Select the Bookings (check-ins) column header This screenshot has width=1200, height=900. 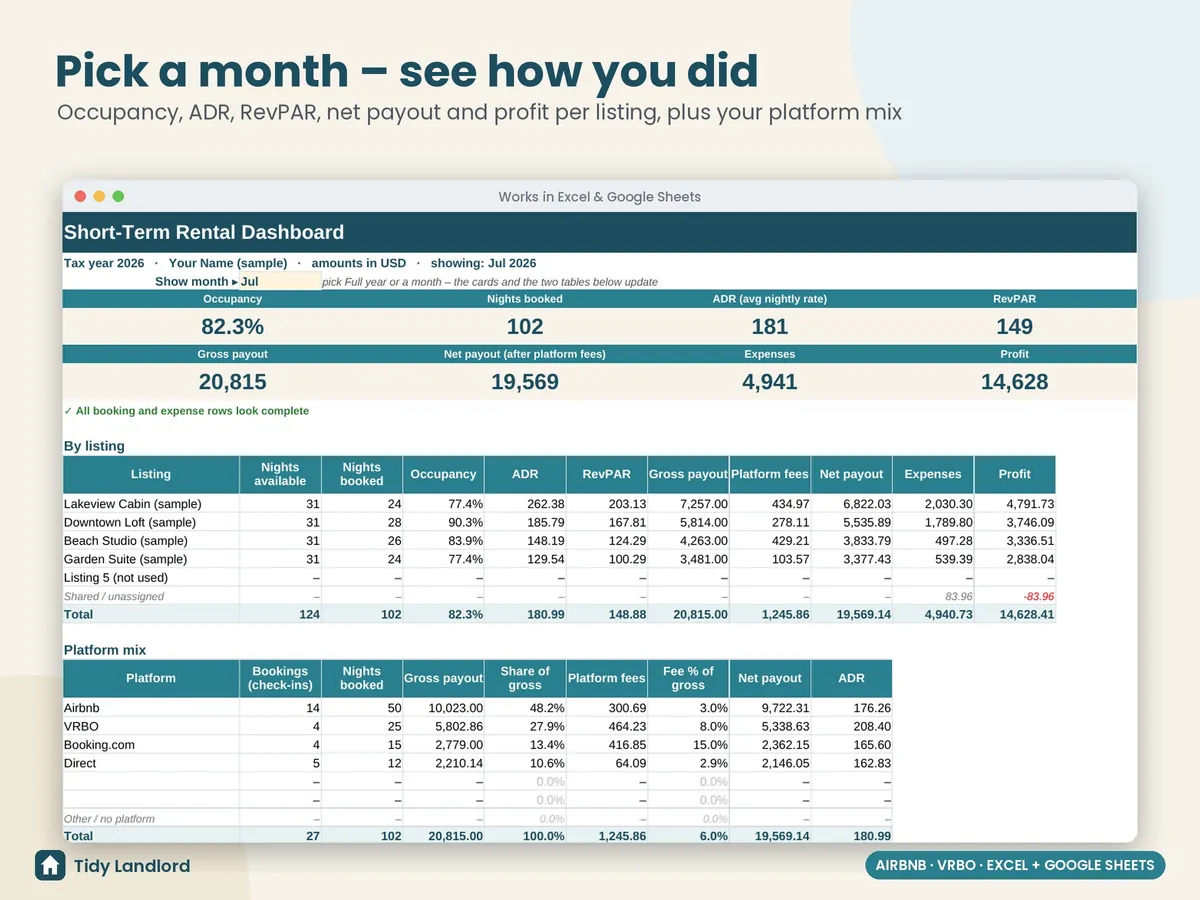(280, 678)
